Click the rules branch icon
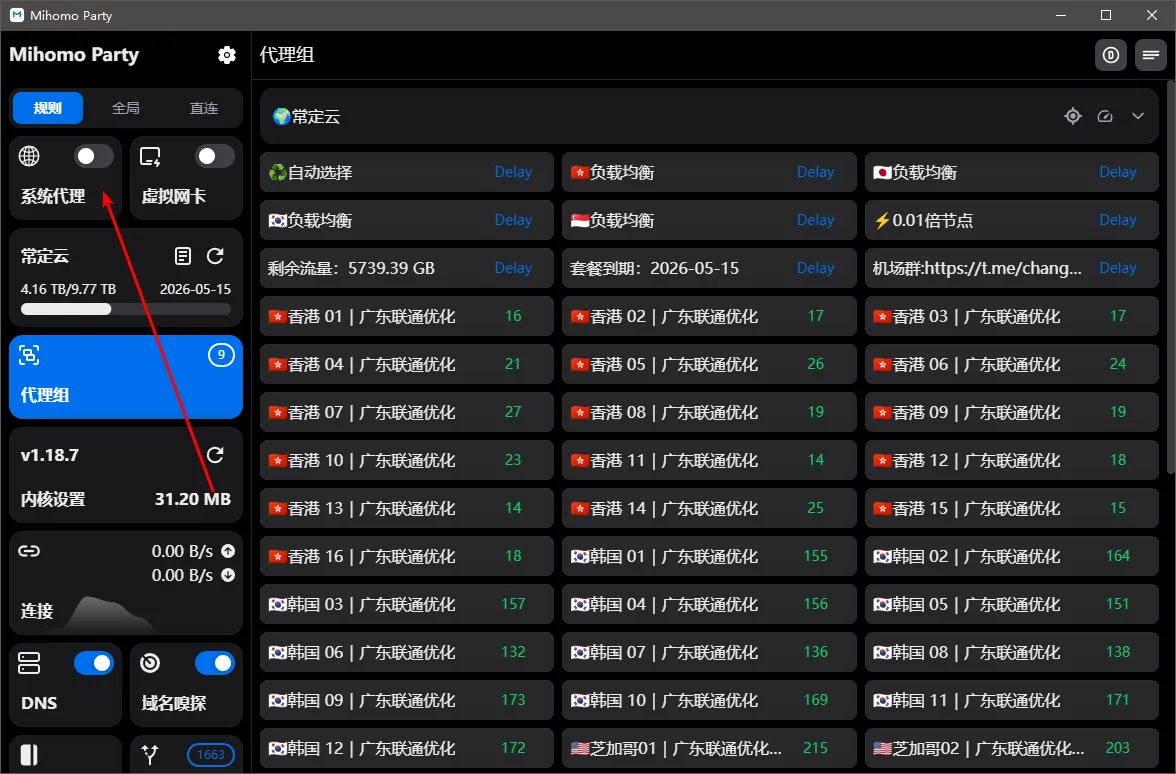The image size is (1176, 774). (150, 754)
